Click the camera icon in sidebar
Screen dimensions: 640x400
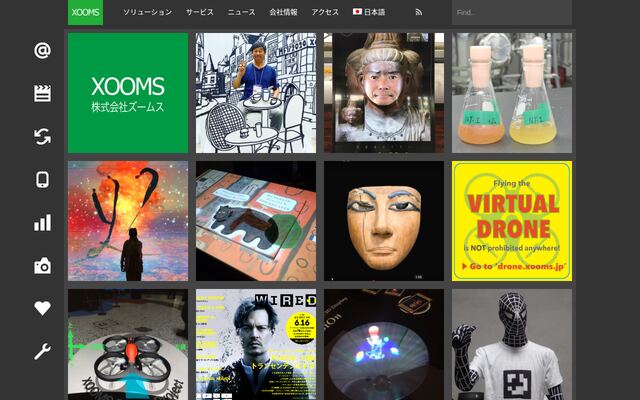click(x=42, y=266)
